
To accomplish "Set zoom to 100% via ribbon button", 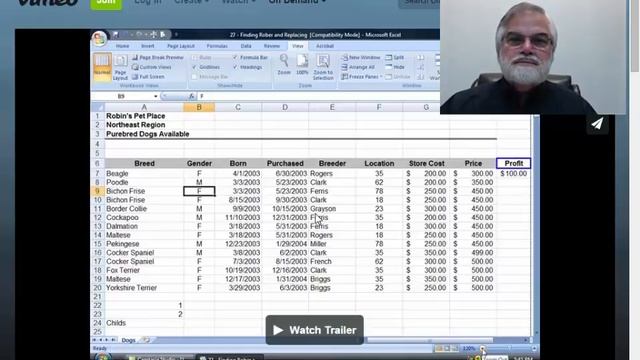I will click(302, 64).
